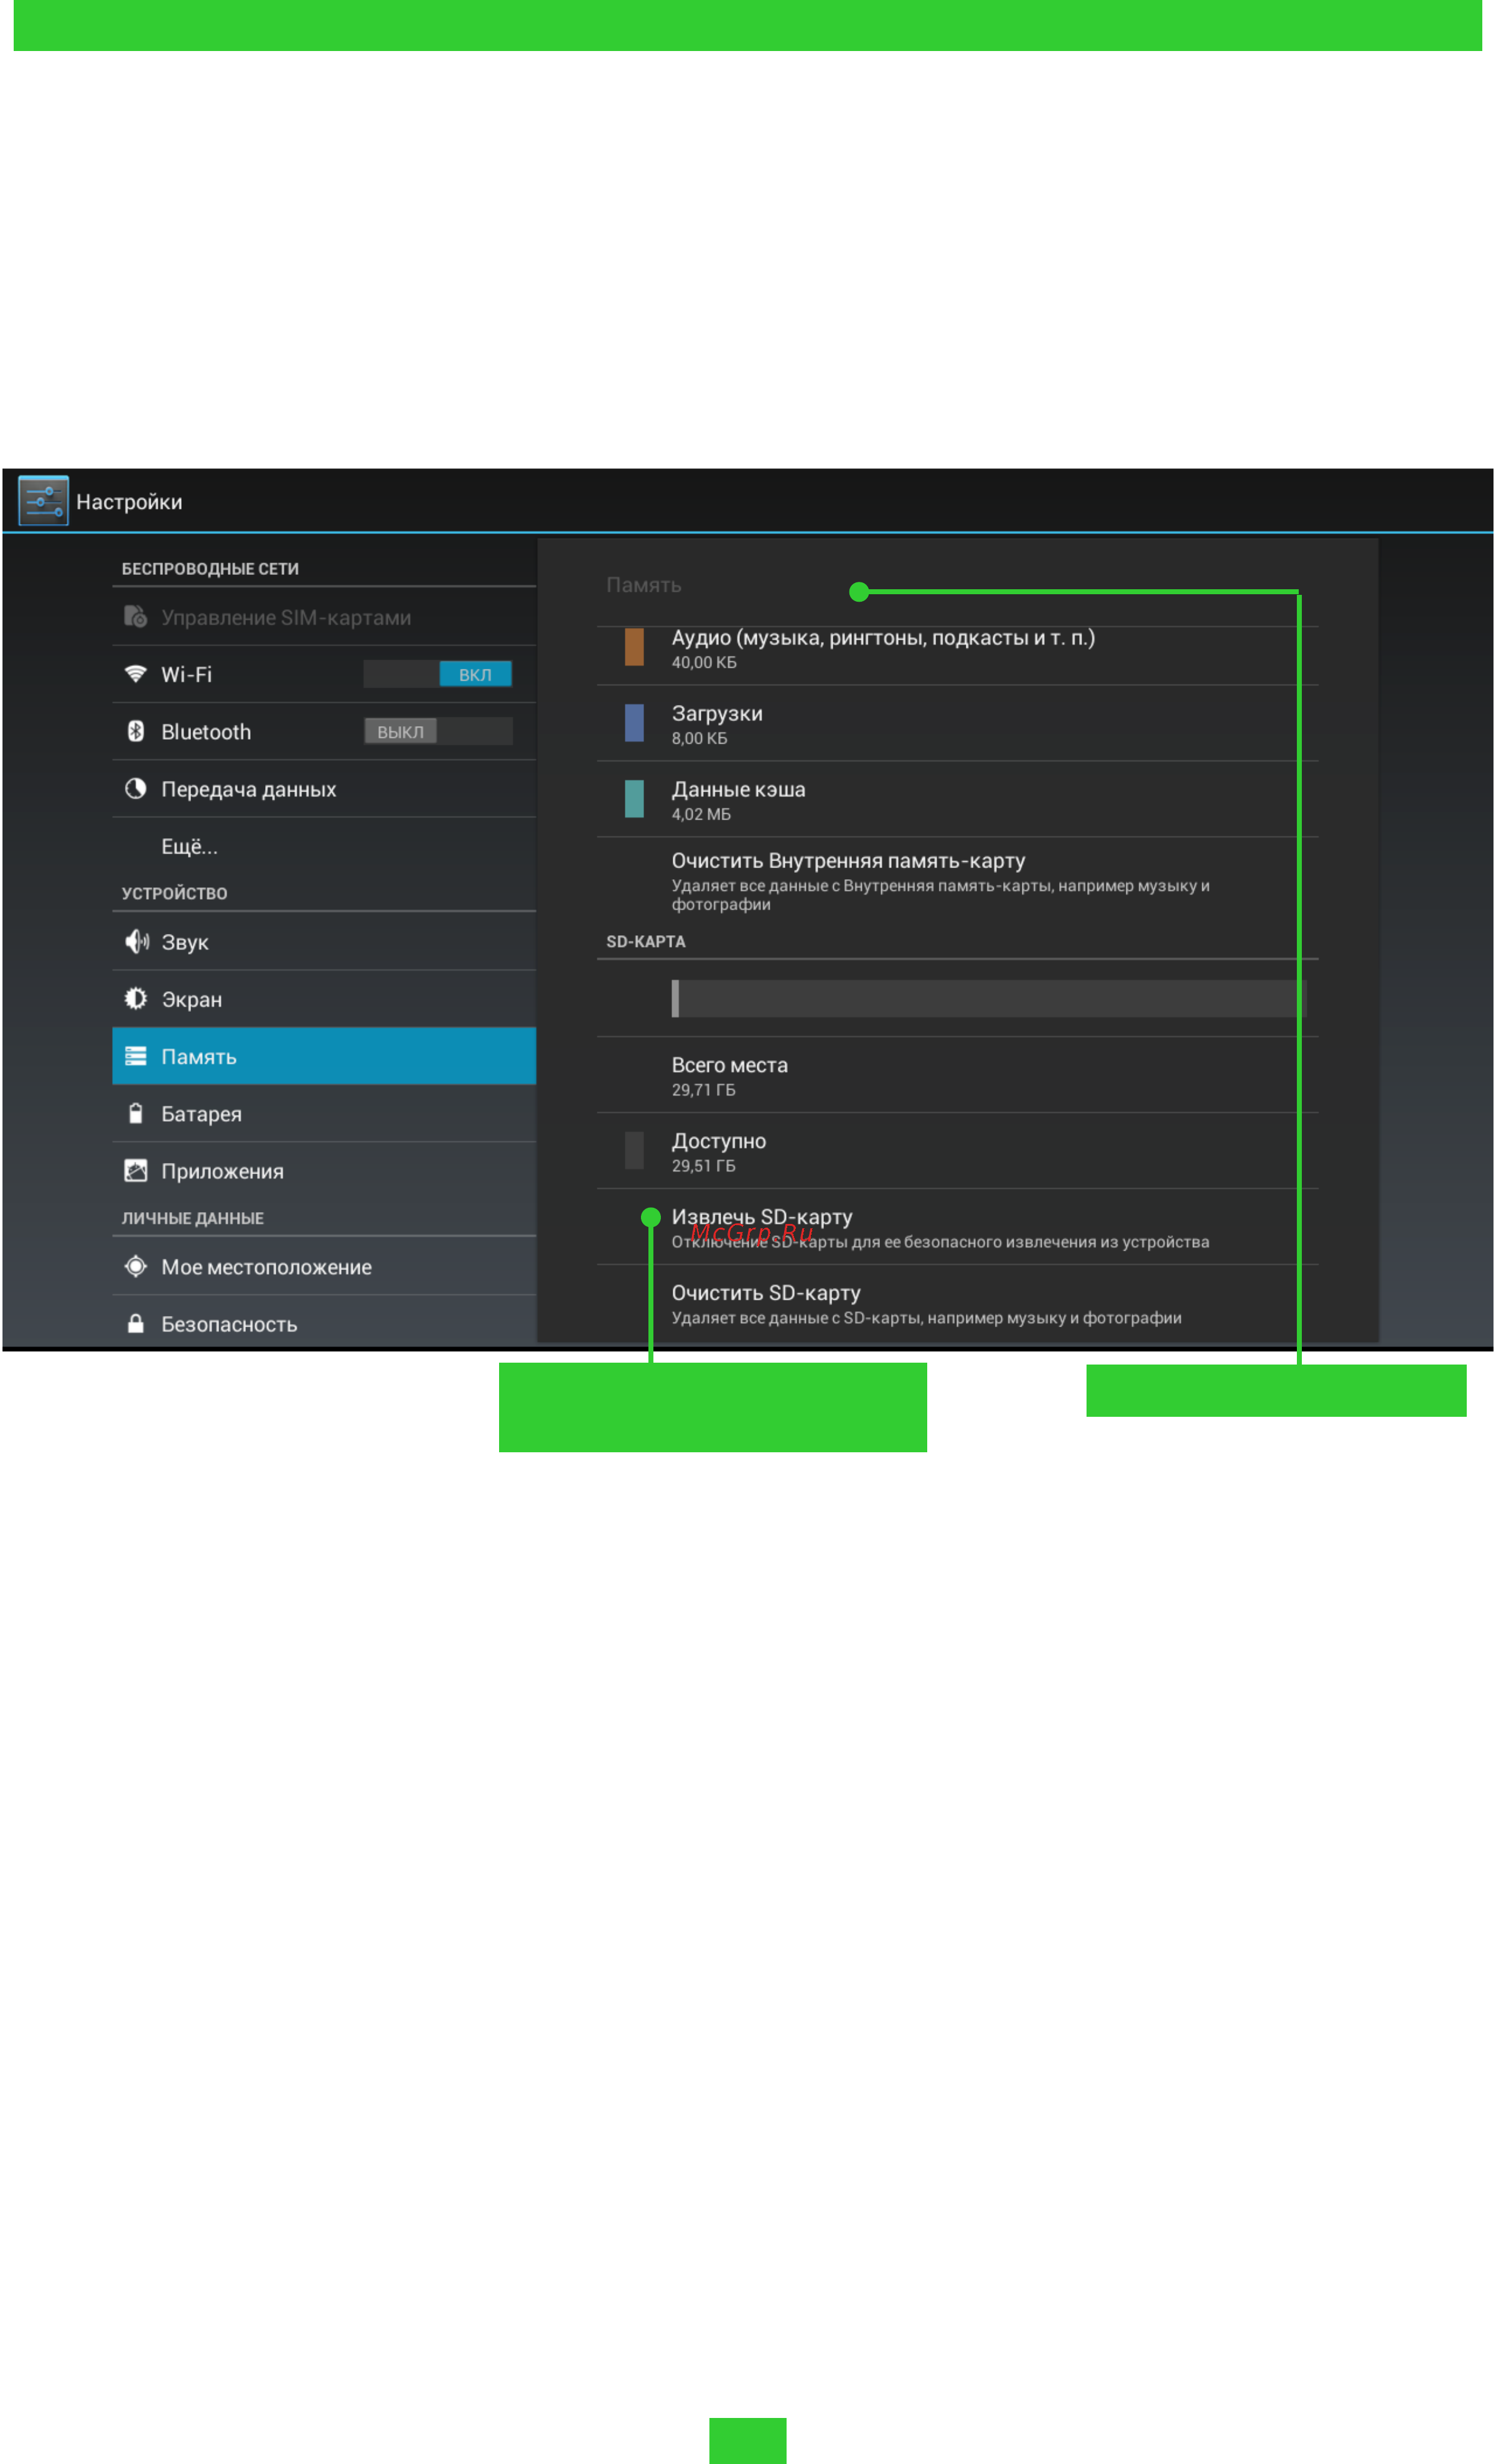Click the Память panel heading

[644, 585]
